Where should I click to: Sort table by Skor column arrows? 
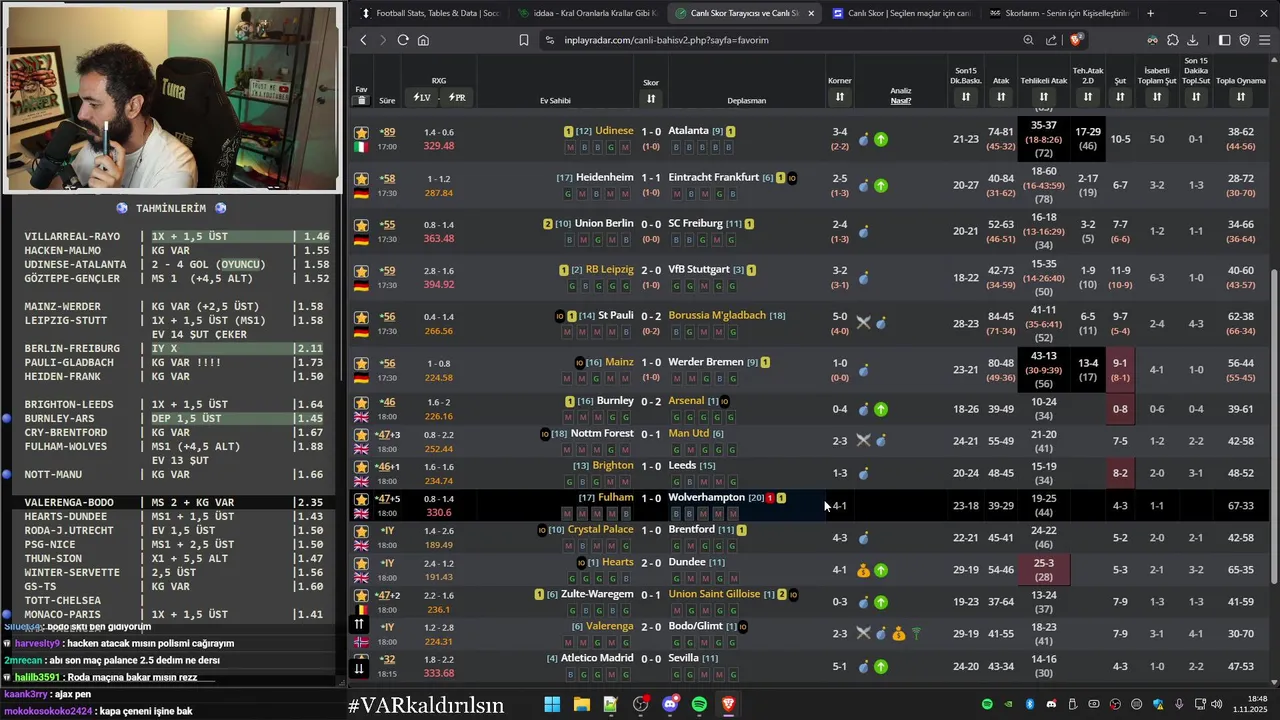pyautogui.click(x=651, y=98)
